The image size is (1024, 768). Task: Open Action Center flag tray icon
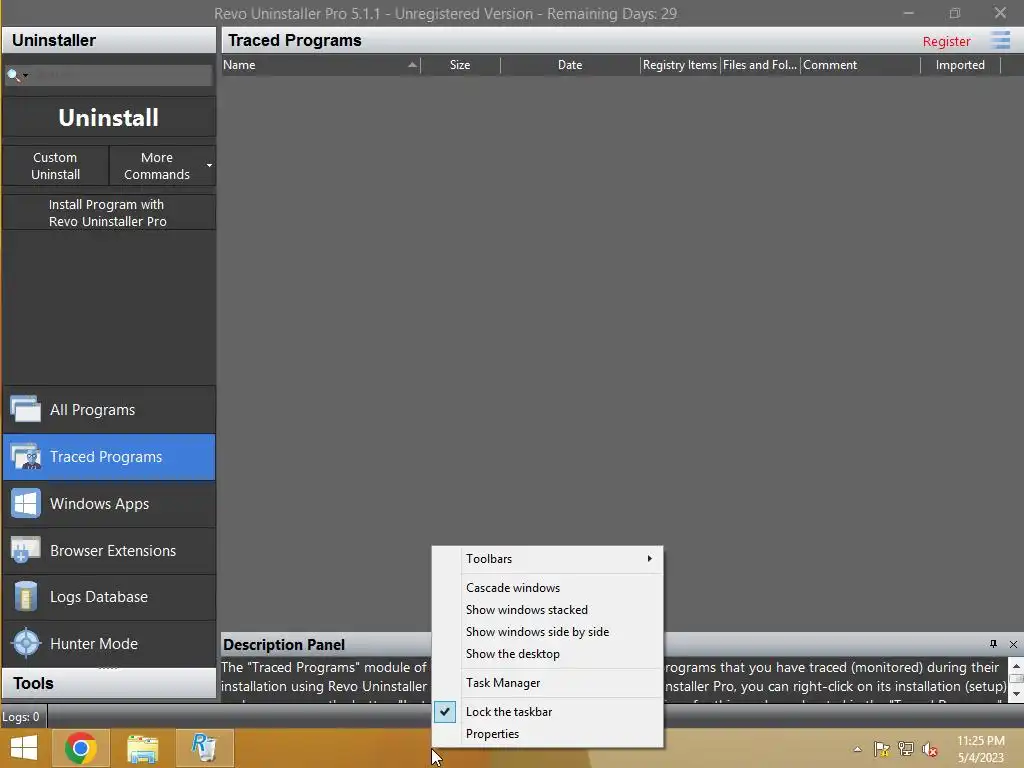click(882, 749)
